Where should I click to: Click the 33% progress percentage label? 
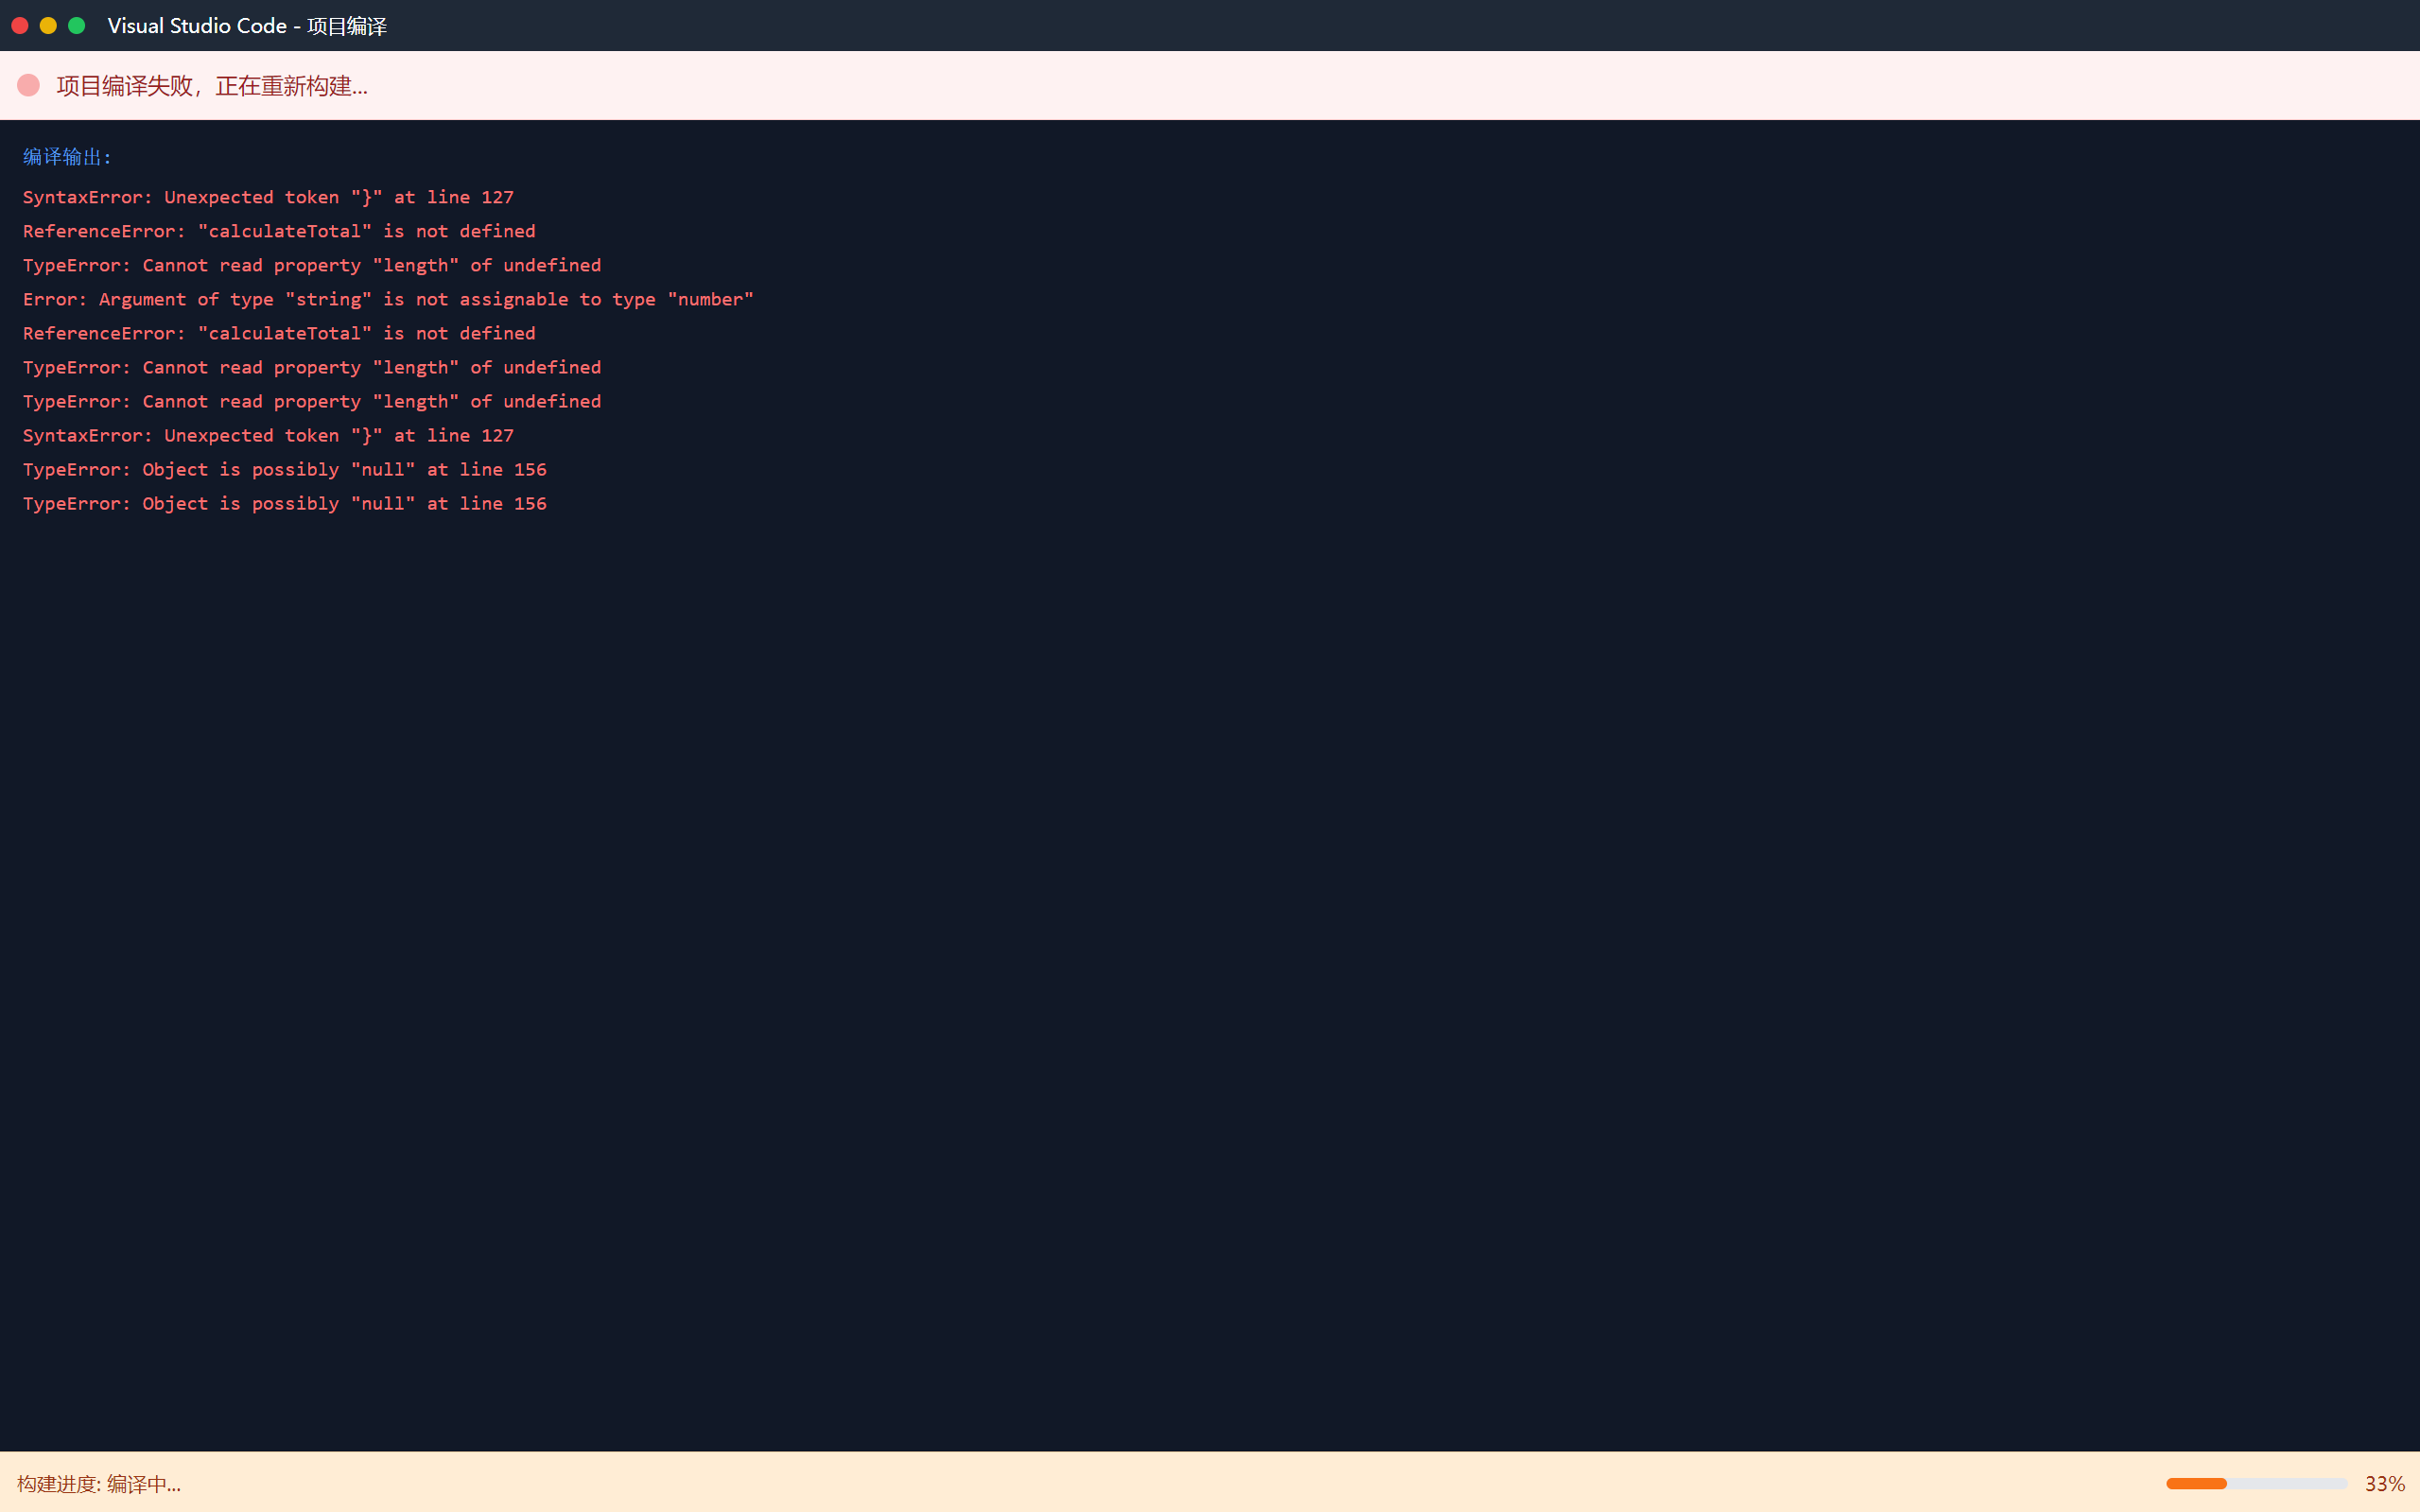point(2384,1483)
